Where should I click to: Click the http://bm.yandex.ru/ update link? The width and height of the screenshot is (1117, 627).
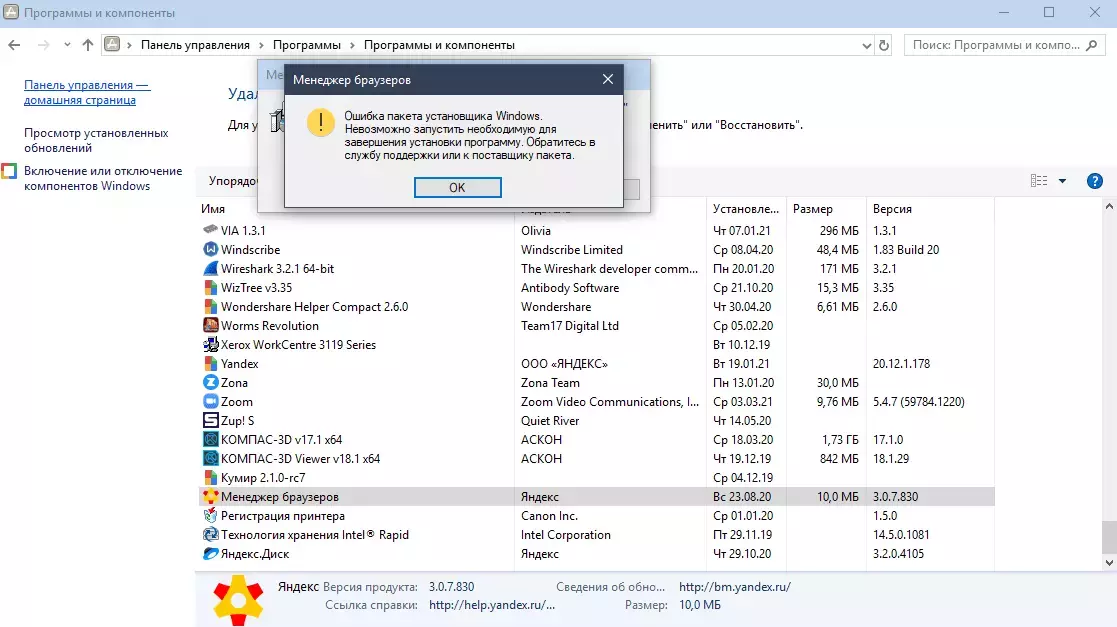coord(734,587)
